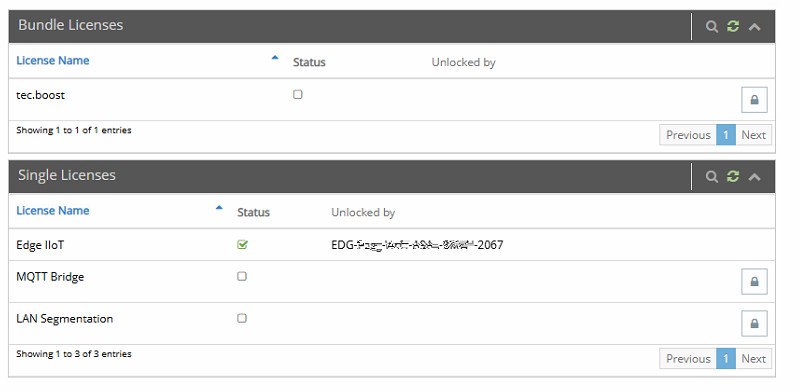The image size is (800, 392).
Task: Click the lock icon for LAN Segmentation
Action: (754, 324)
